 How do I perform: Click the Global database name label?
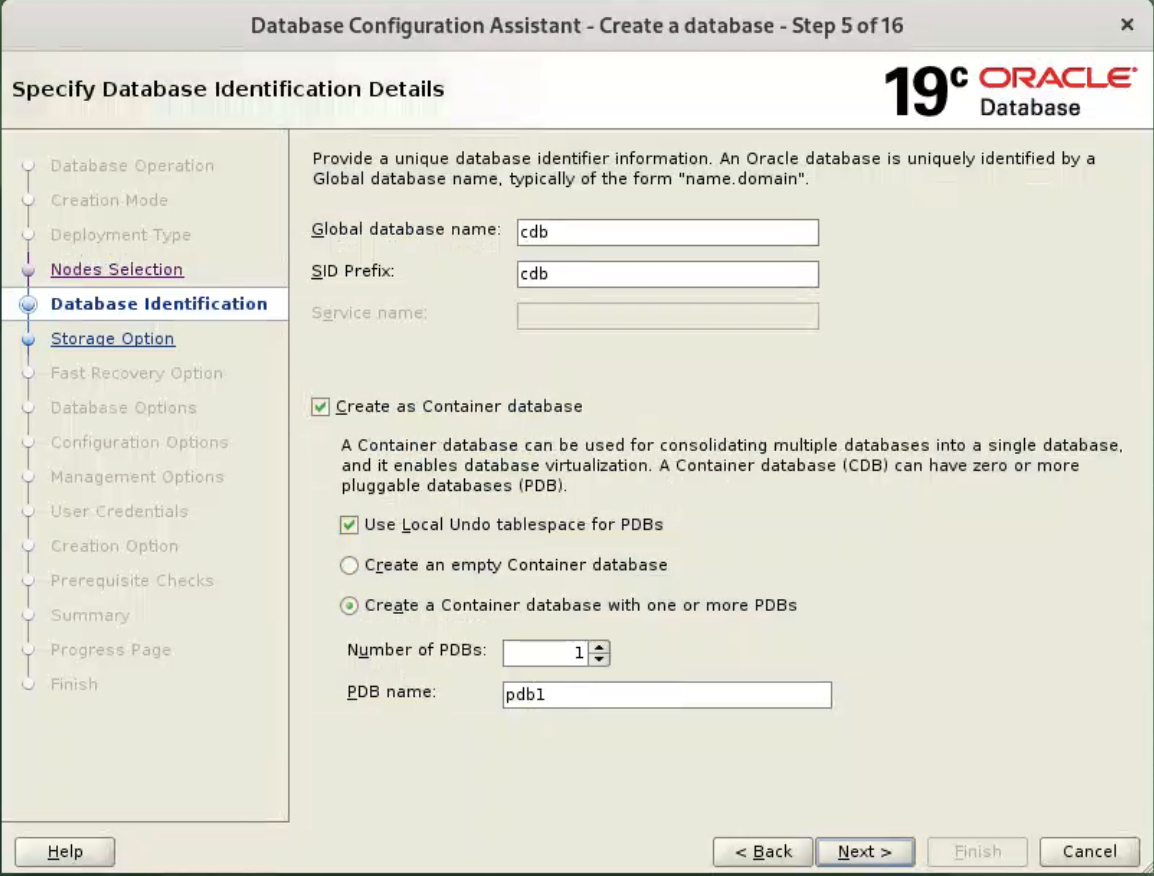[x=406, y=230]
